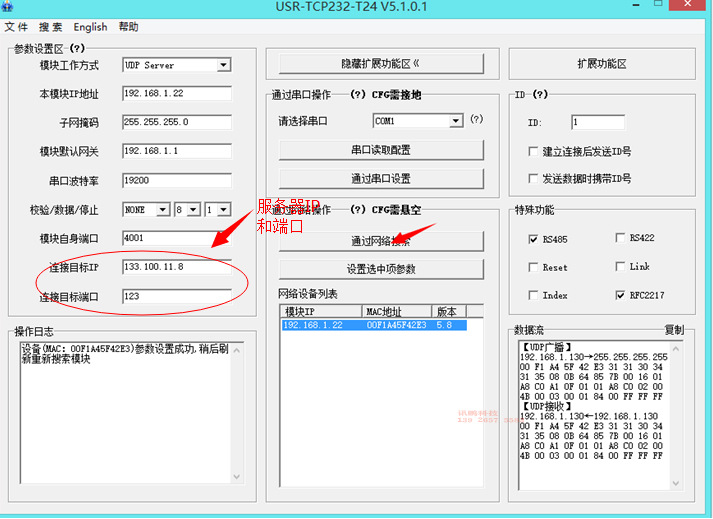Viewport: 713px width, 519px height.
Task: Click the 设置选中项参数 button
Action: [x=381, y=270]
